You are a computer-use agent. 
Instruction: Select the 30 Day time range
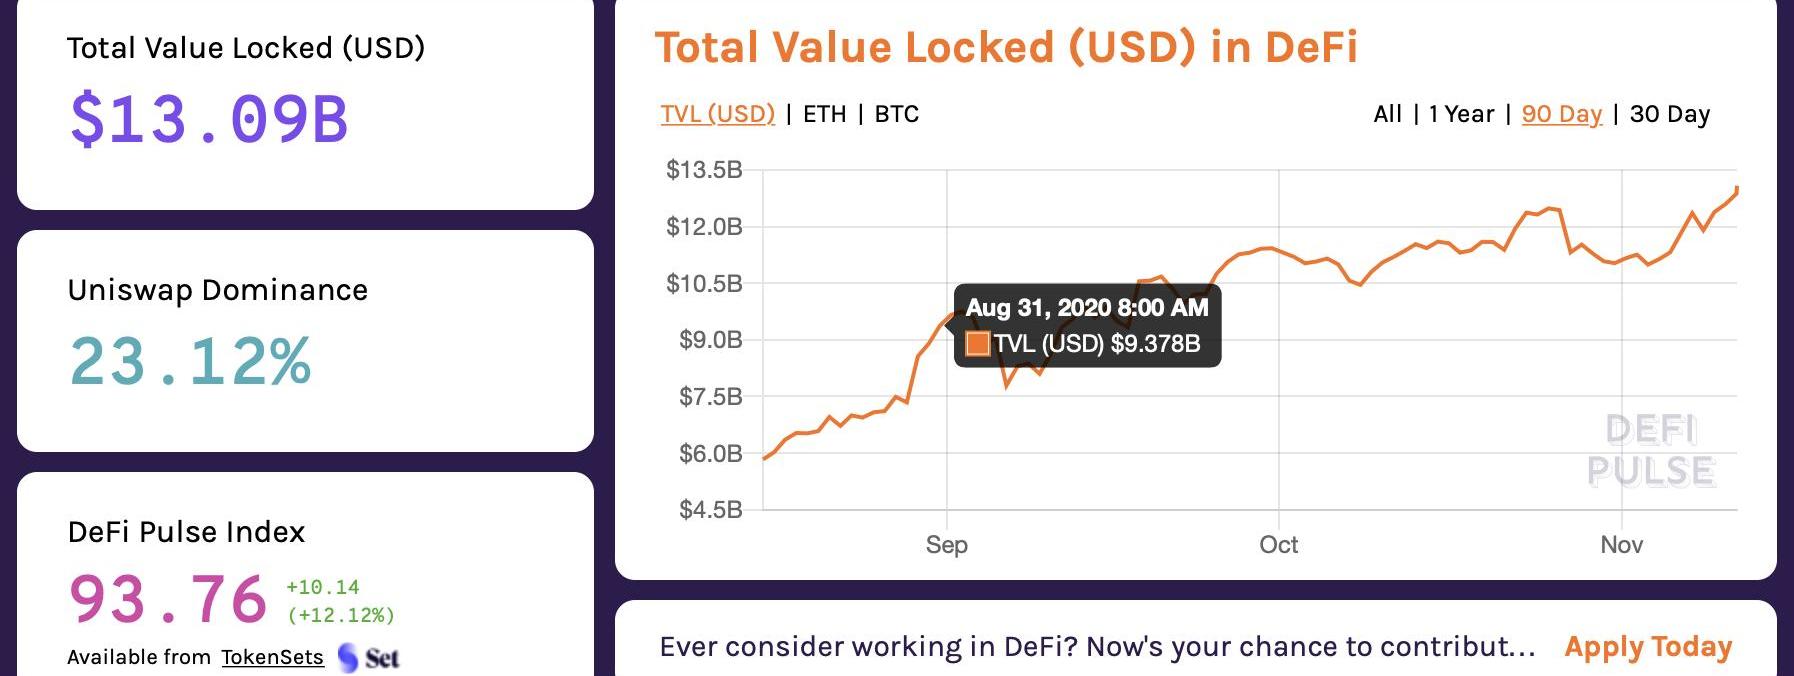pyautogui.click(x=1669, y=114)
